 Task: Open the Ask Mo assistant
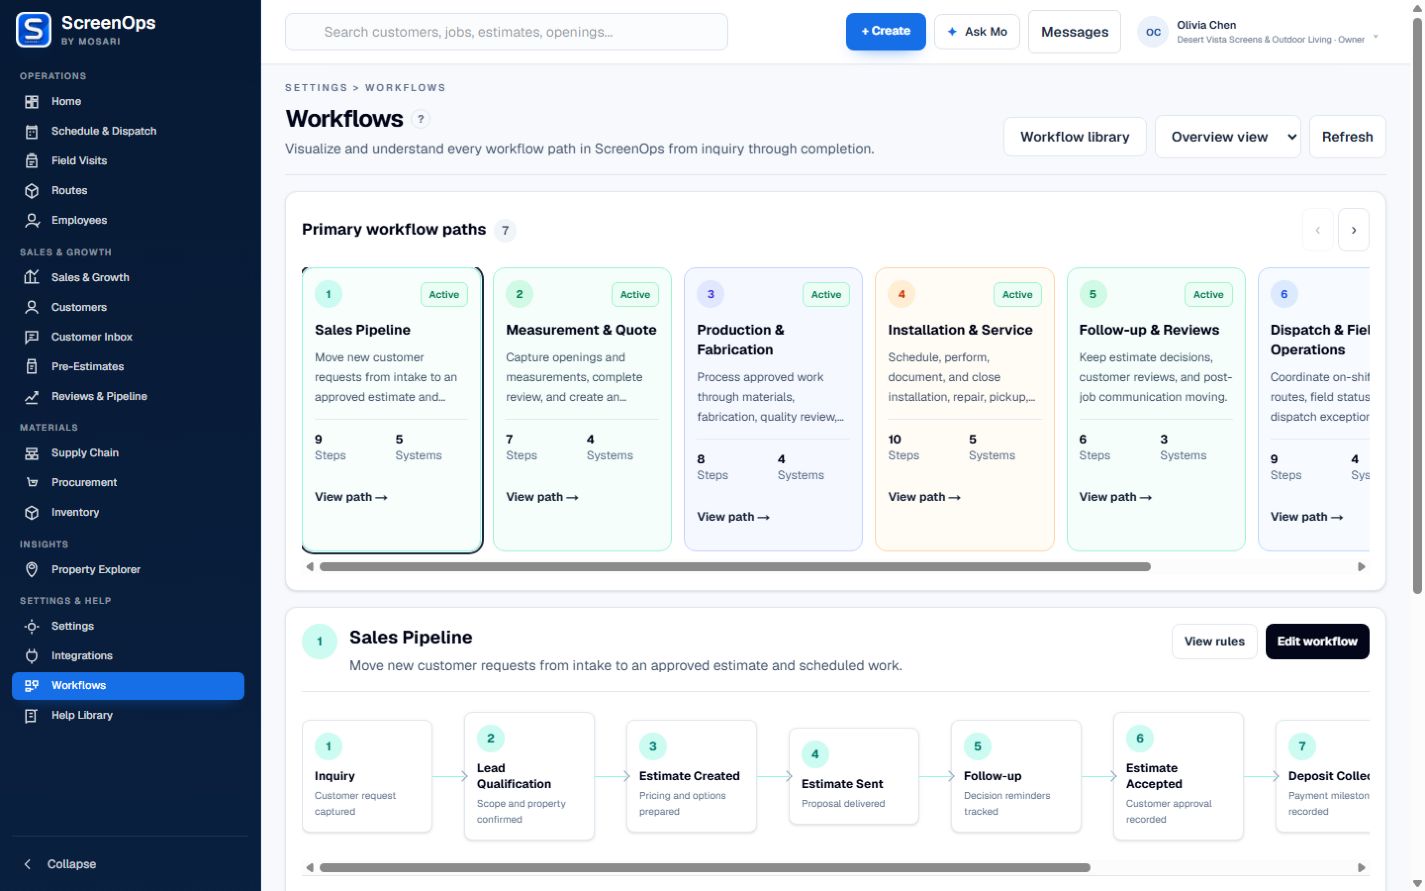(x=977, y=32)
